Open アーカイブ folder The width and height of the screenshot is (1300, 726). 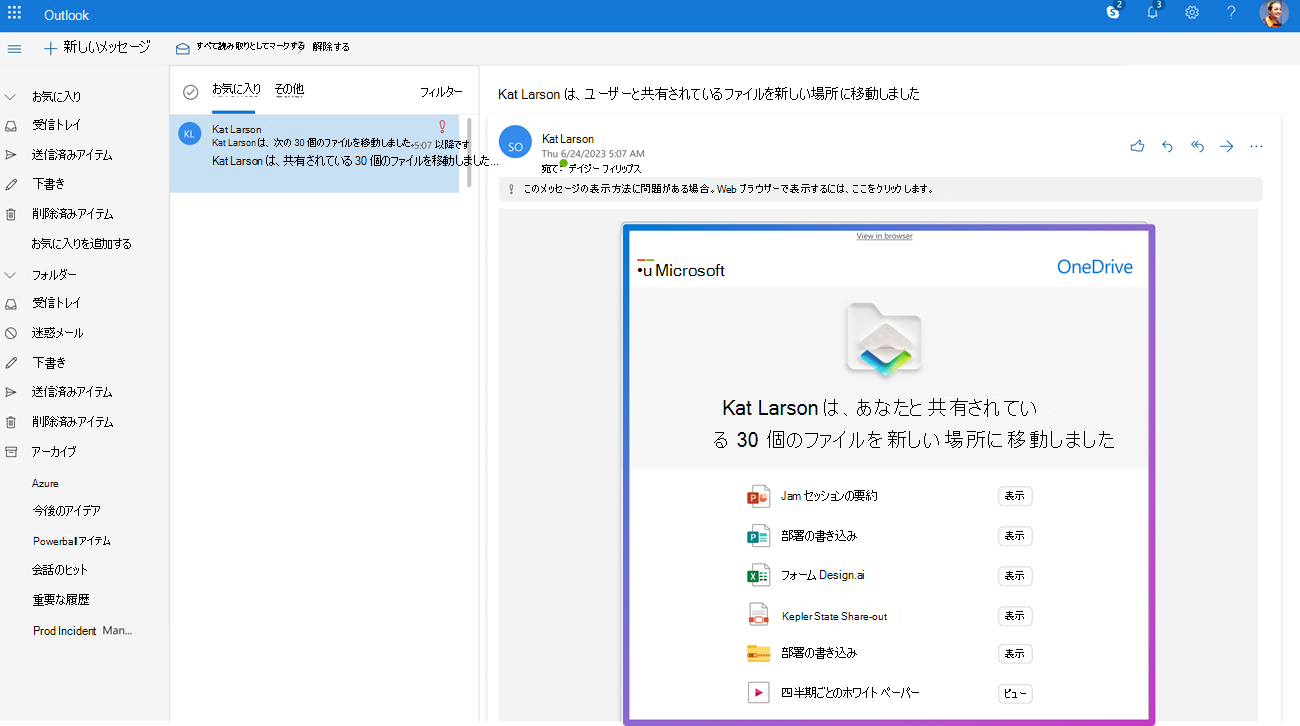point(54,452)
